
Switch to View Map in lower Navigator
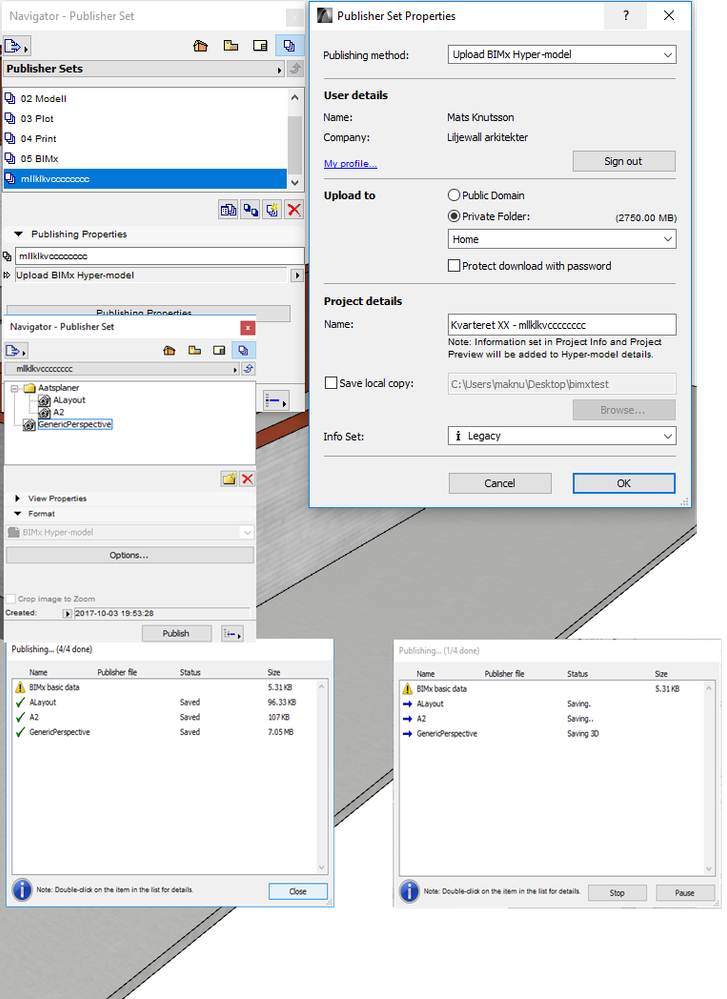[x=194, y=350]
